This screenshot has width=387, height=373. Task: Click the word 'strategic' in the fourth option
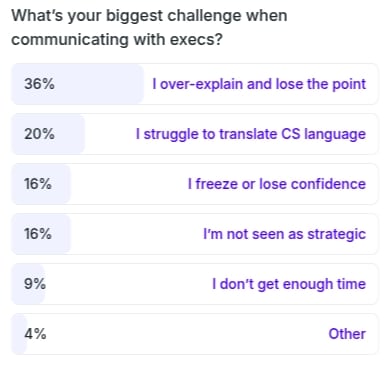(x=336, y=234)
